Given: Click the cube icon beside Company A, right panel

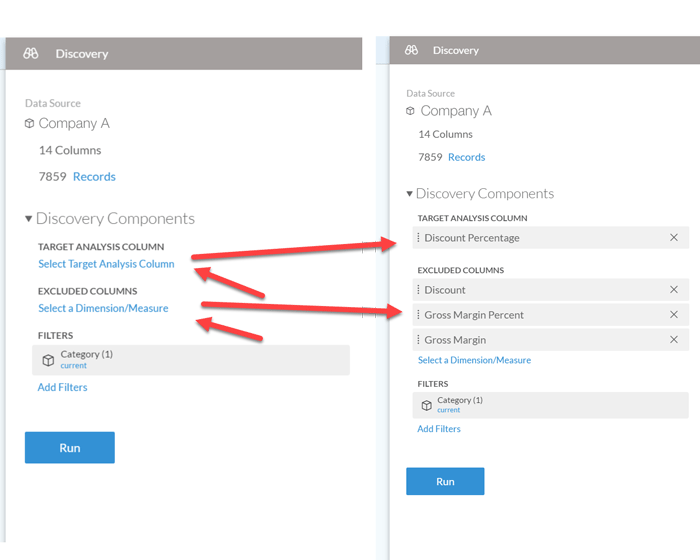Looking at the screenshot, I should 410,111.
